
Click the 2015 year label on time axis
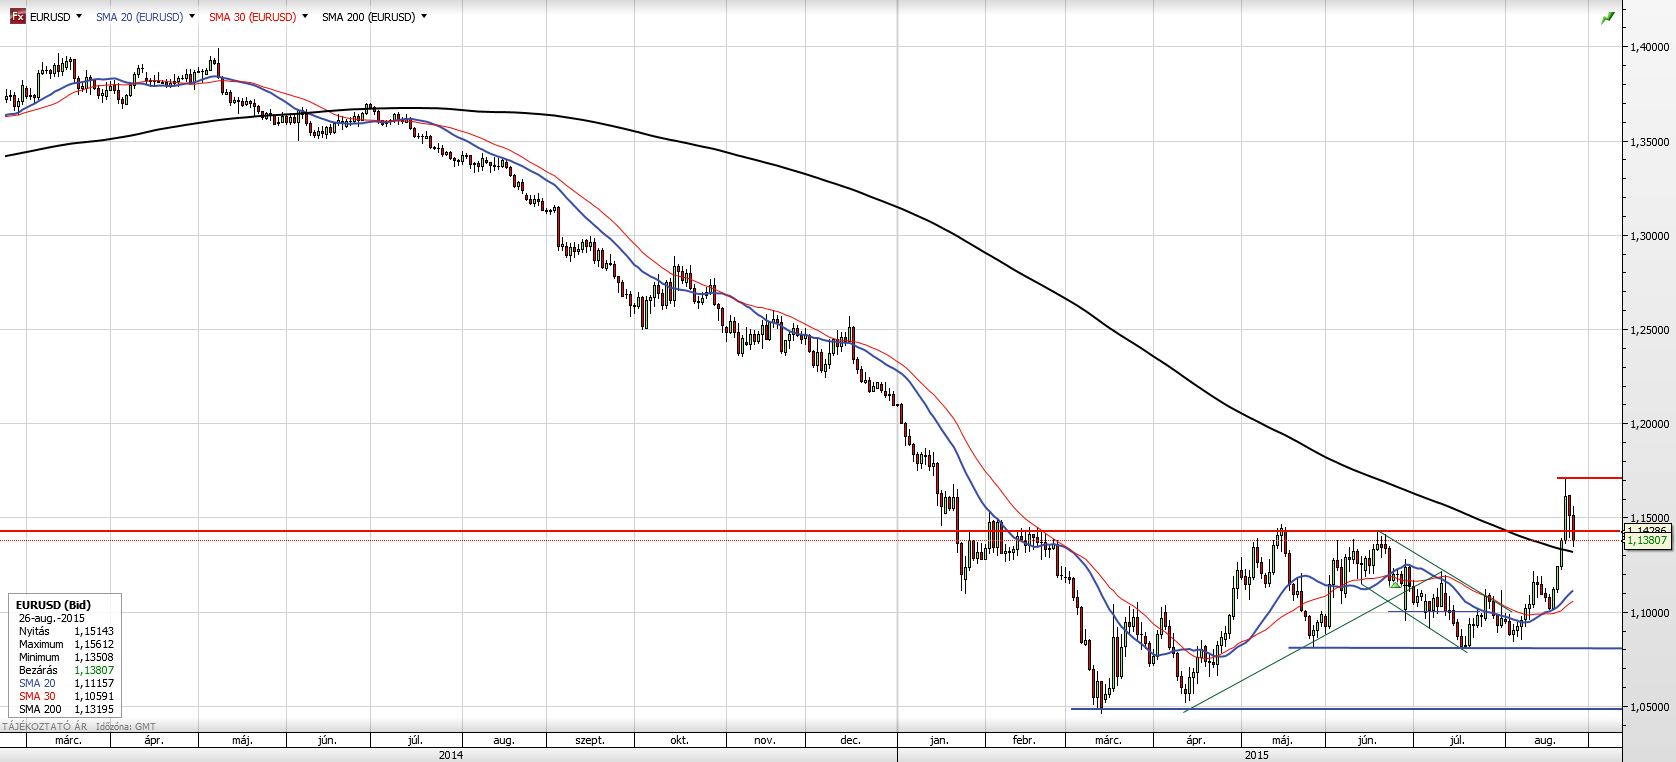coord(1257,755)
